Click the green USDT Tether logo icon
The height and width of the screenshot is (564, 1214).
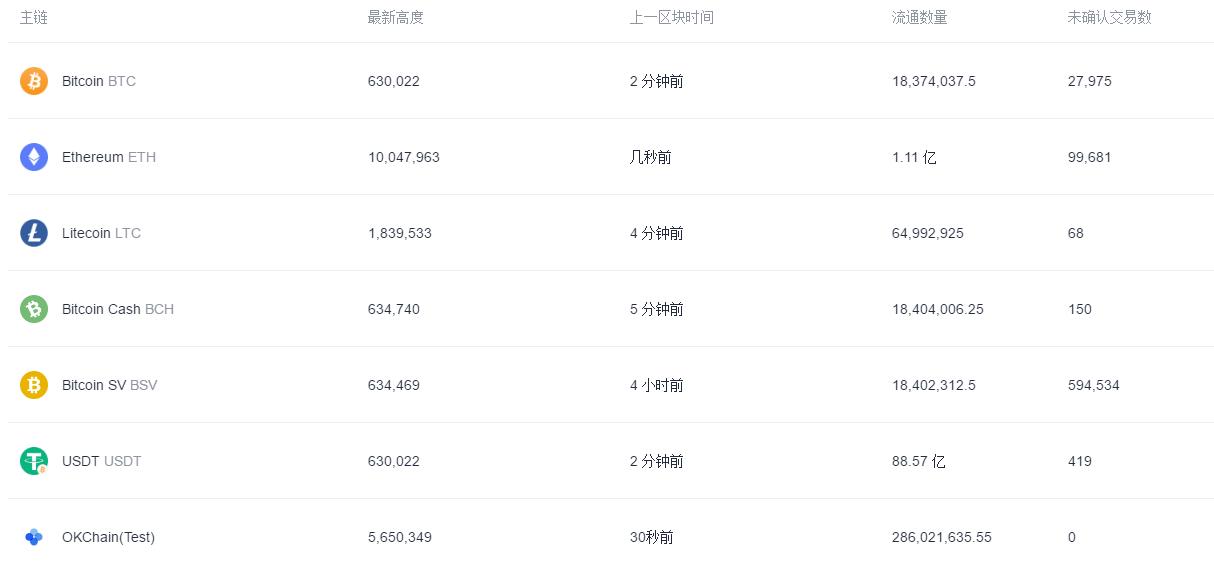pos(34,461)
